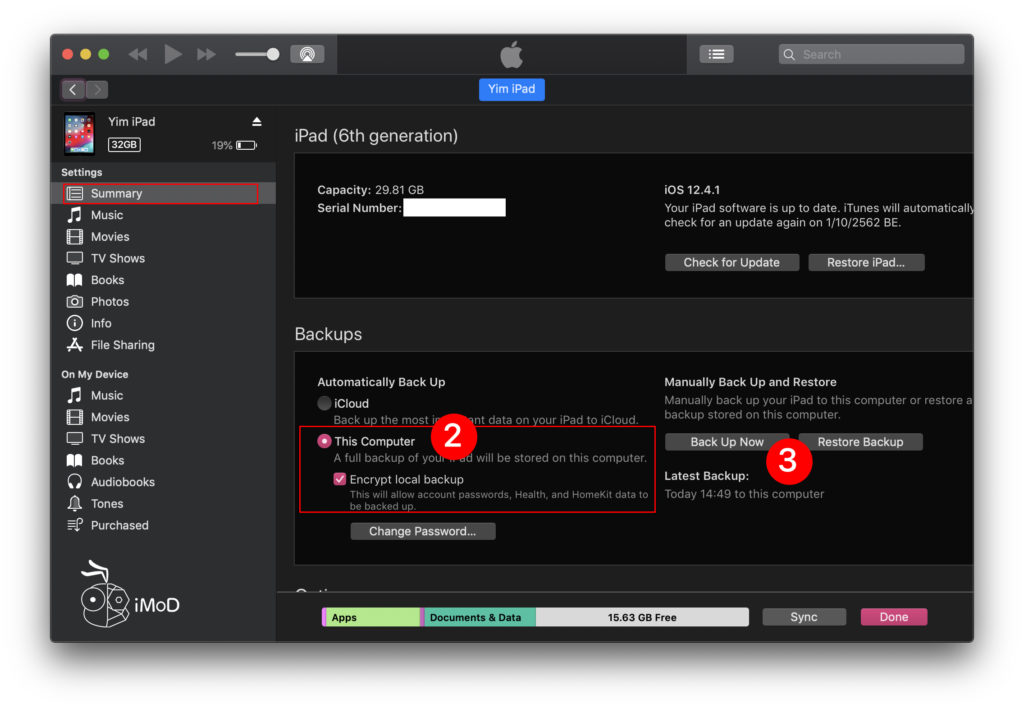The image size is (1024, 709).
Task: Go back with the navigation chevron
Action: pyautogui.click(x=73, y=90)
